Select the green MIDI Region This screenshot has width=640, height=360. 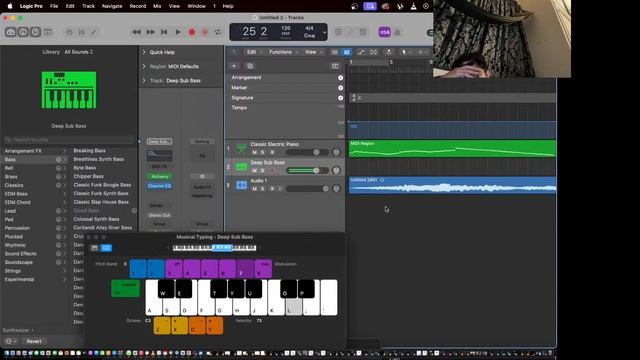(x=452, y=149)
